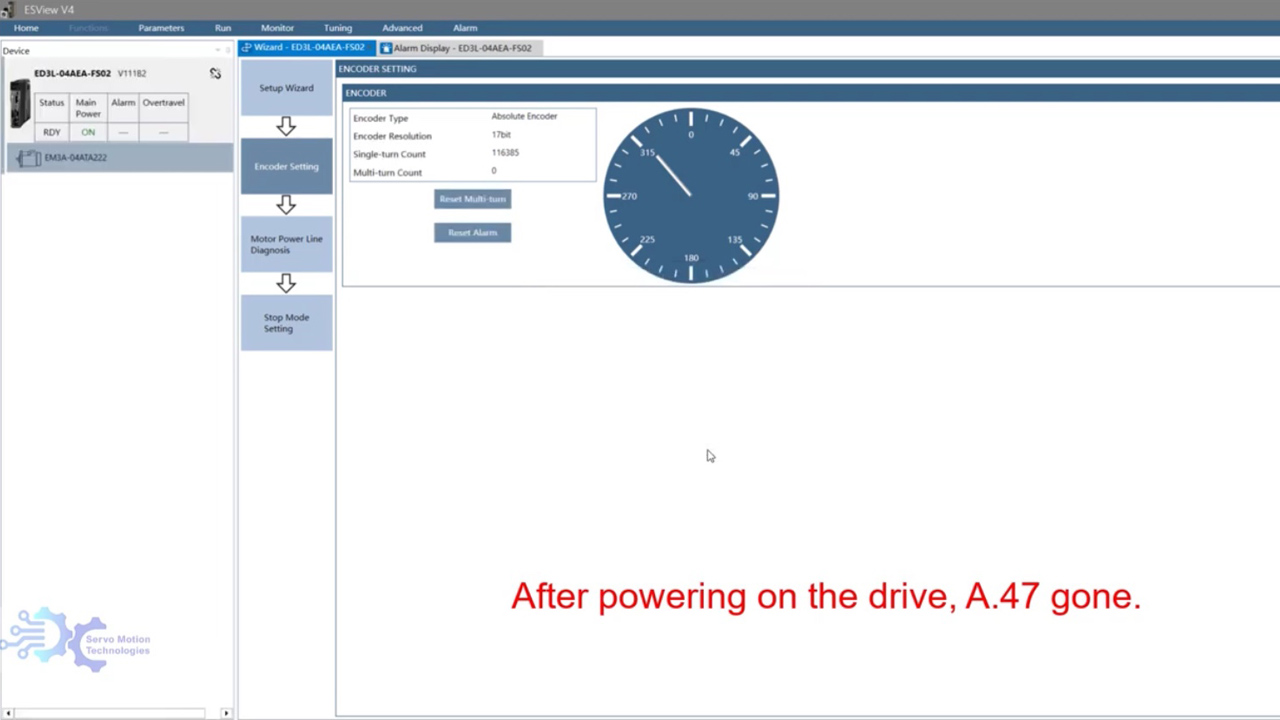Go to Motor Power Line Diagnosis step
The image size is (1280, 720).
286,245
